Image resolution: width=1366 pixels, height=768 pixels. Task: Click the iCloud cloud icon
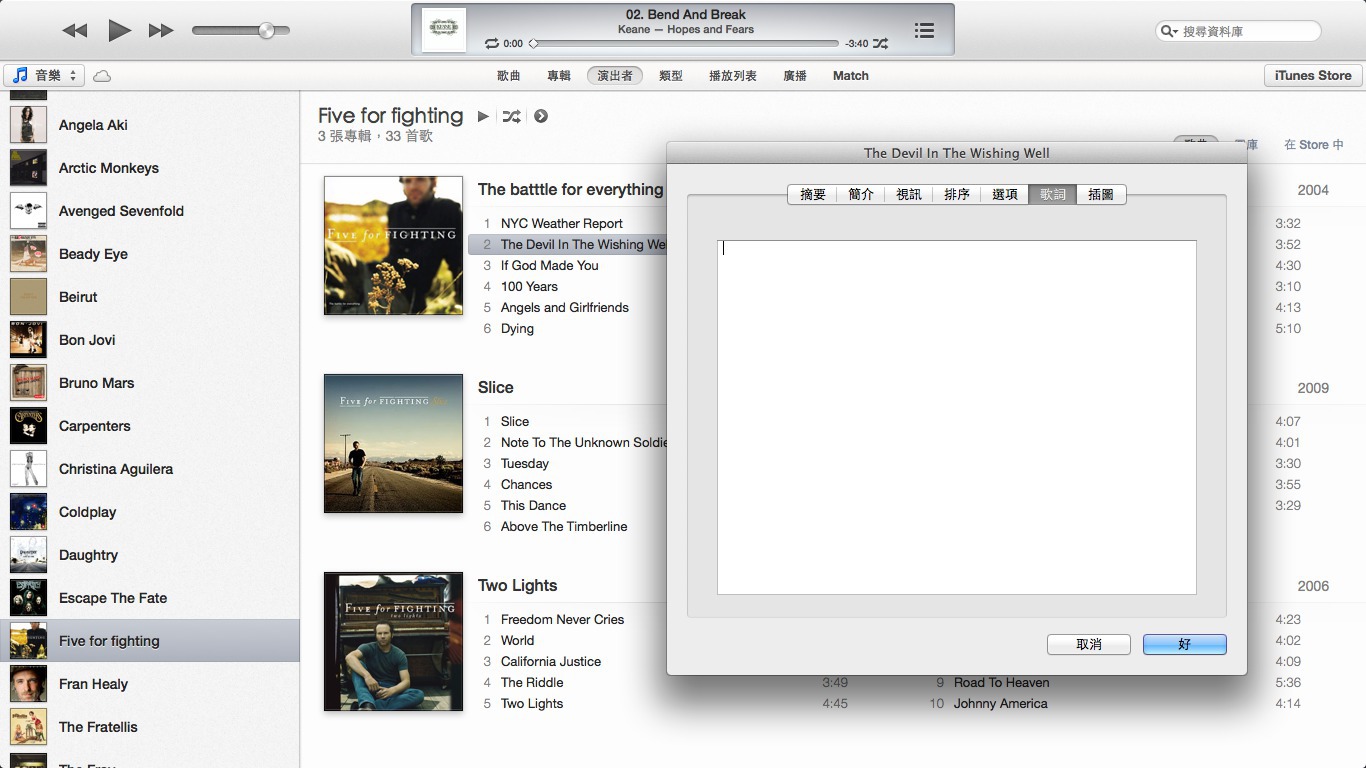tap(102, 76)
